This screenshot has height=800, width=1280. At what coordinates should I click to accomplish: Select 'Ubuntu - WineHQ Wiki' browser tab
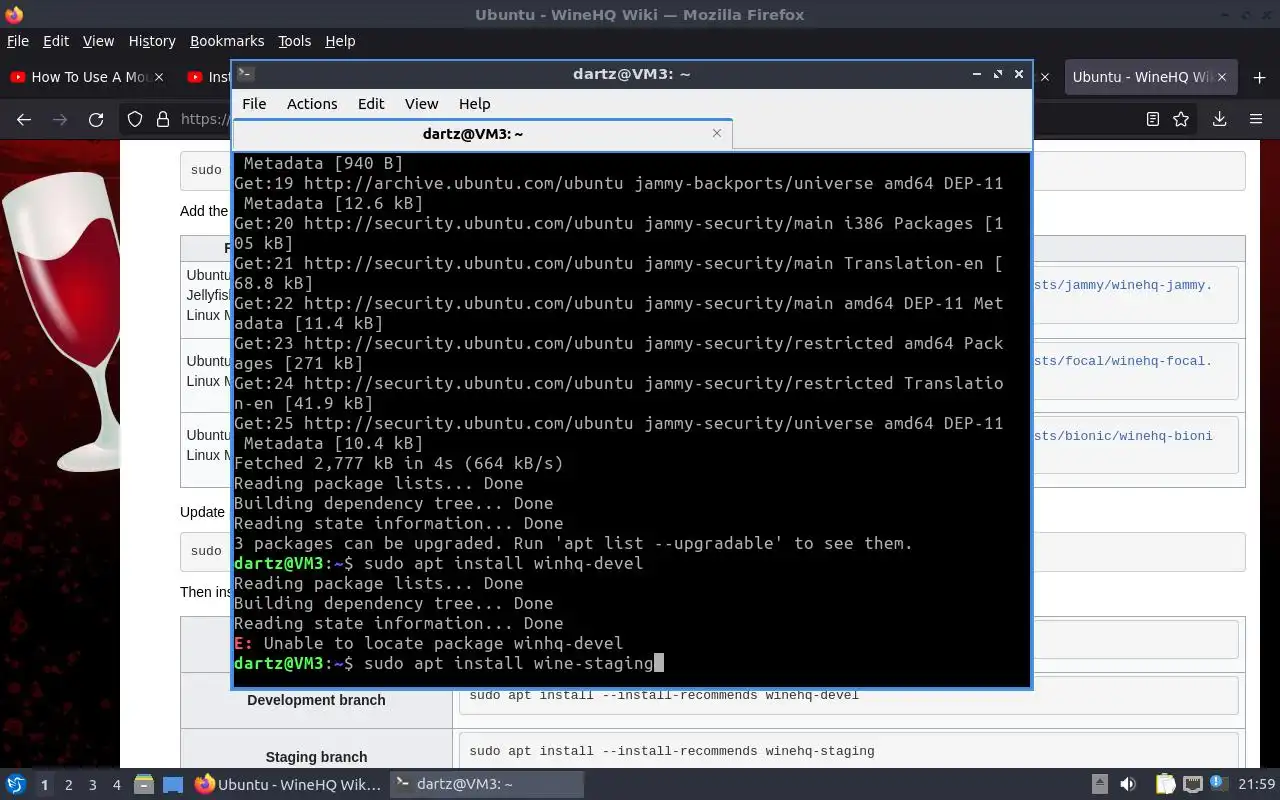click(1150, 77)
